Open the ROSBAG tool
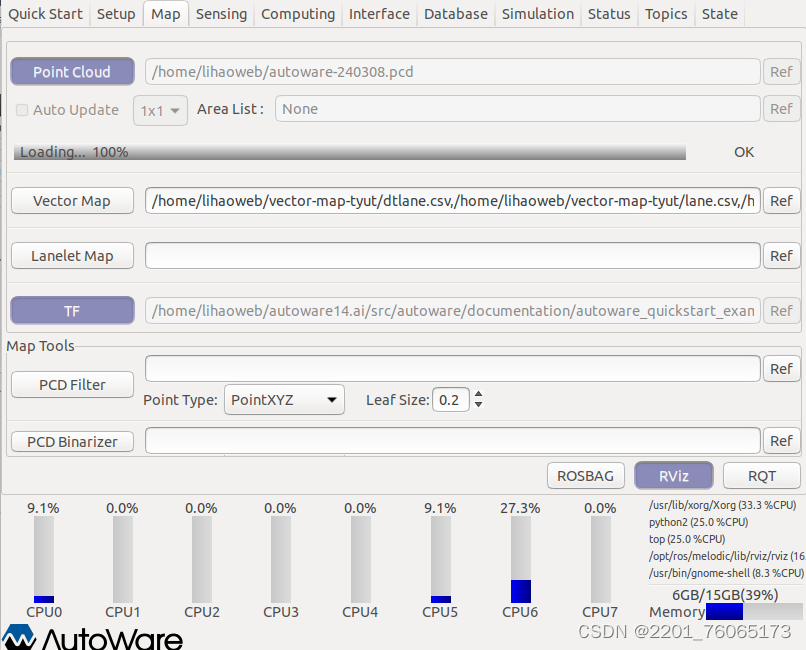 point(585,475)
